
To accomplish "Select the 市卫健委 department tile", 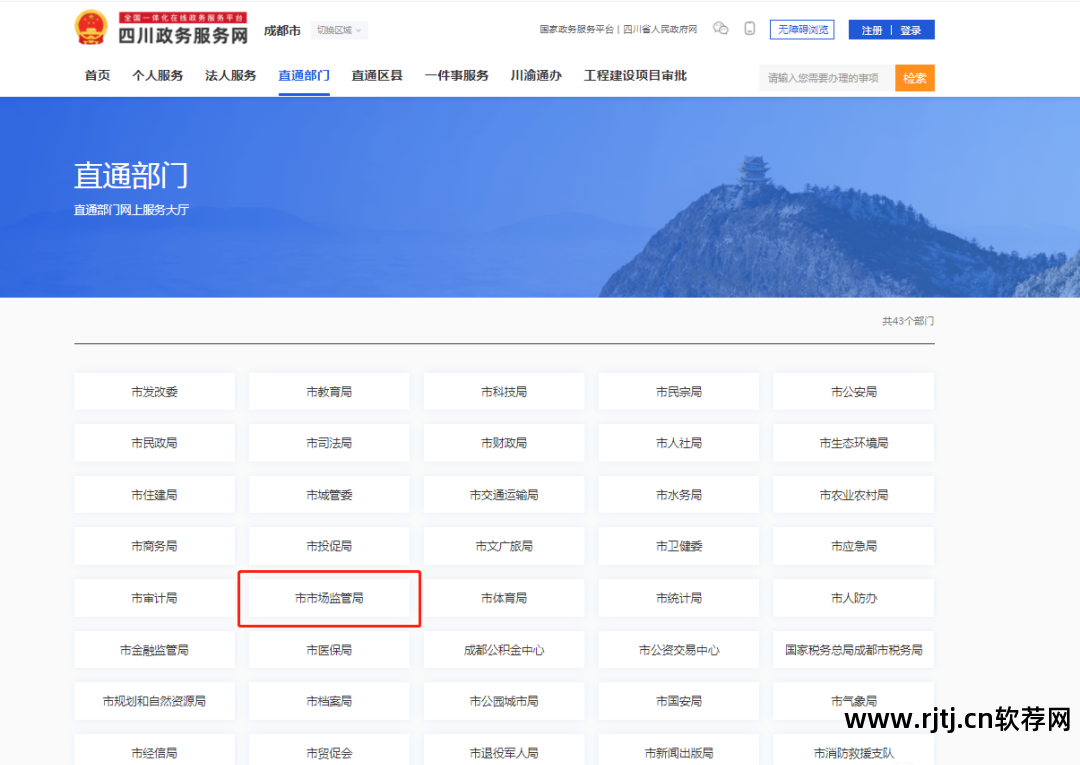I will 679,546.
